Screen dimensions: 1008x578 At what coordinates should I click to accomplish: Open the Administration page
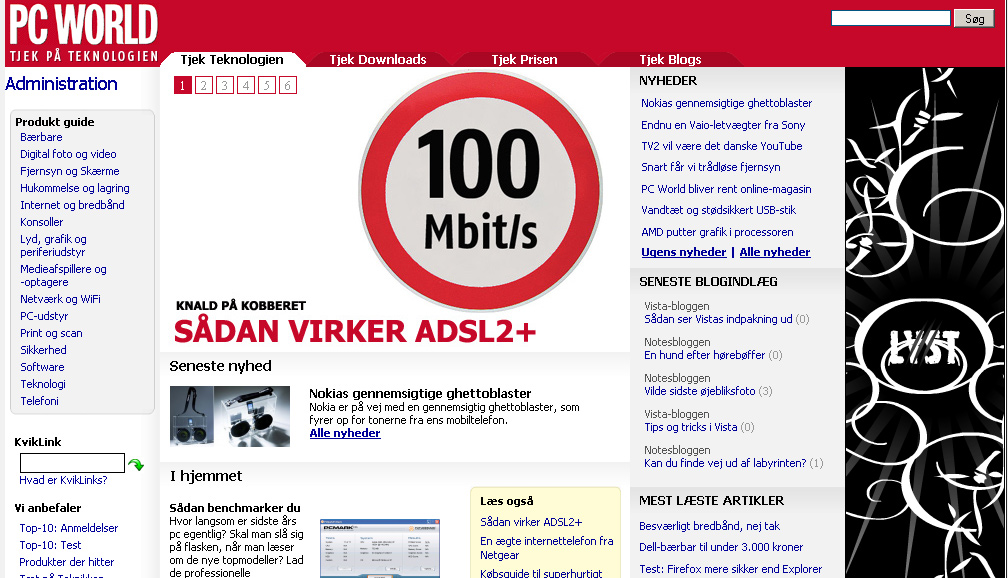(x=62, y=84)
